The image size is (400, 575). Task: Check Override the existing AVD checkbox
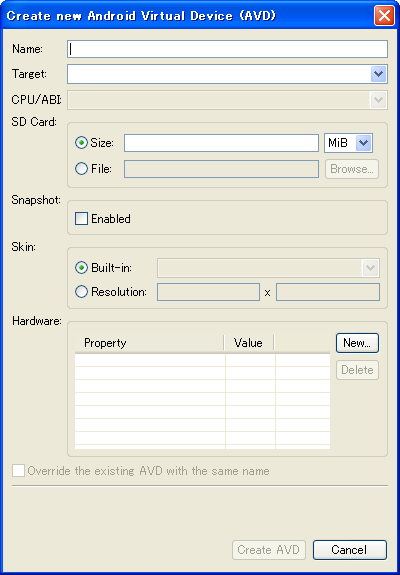[x=18, y=471]
